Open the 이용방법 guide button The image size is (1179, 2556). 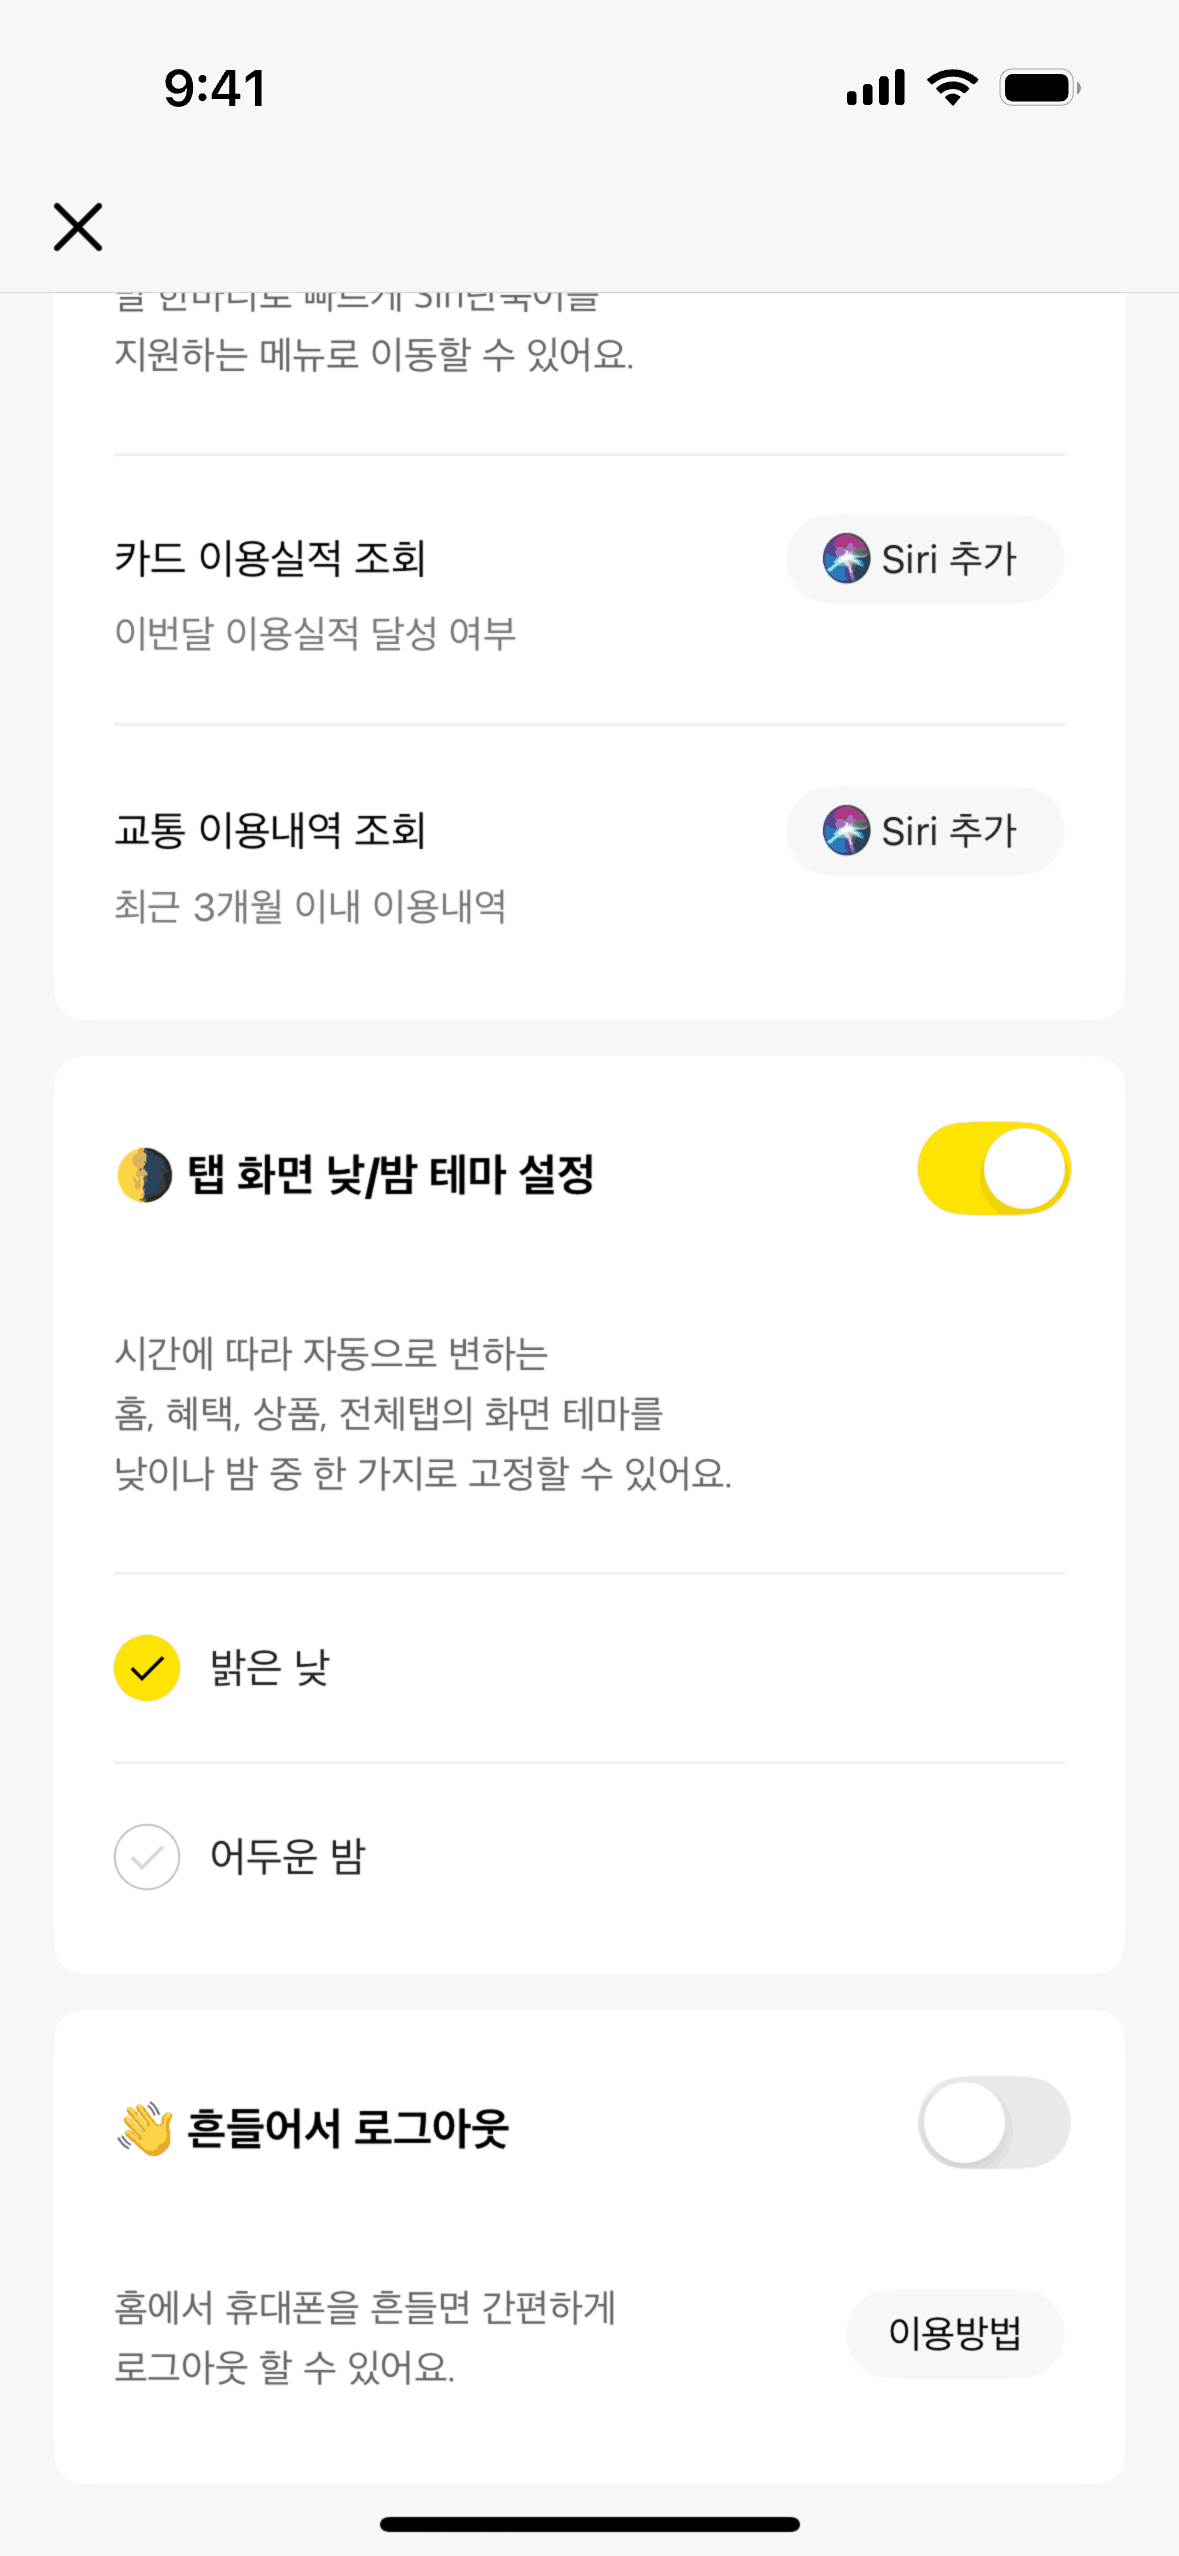click(954, 2333)
